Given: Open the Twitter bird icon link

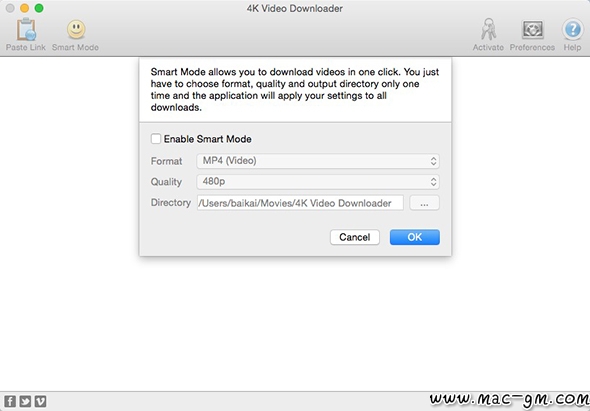Looking at the screenshot, I should 25,401.
